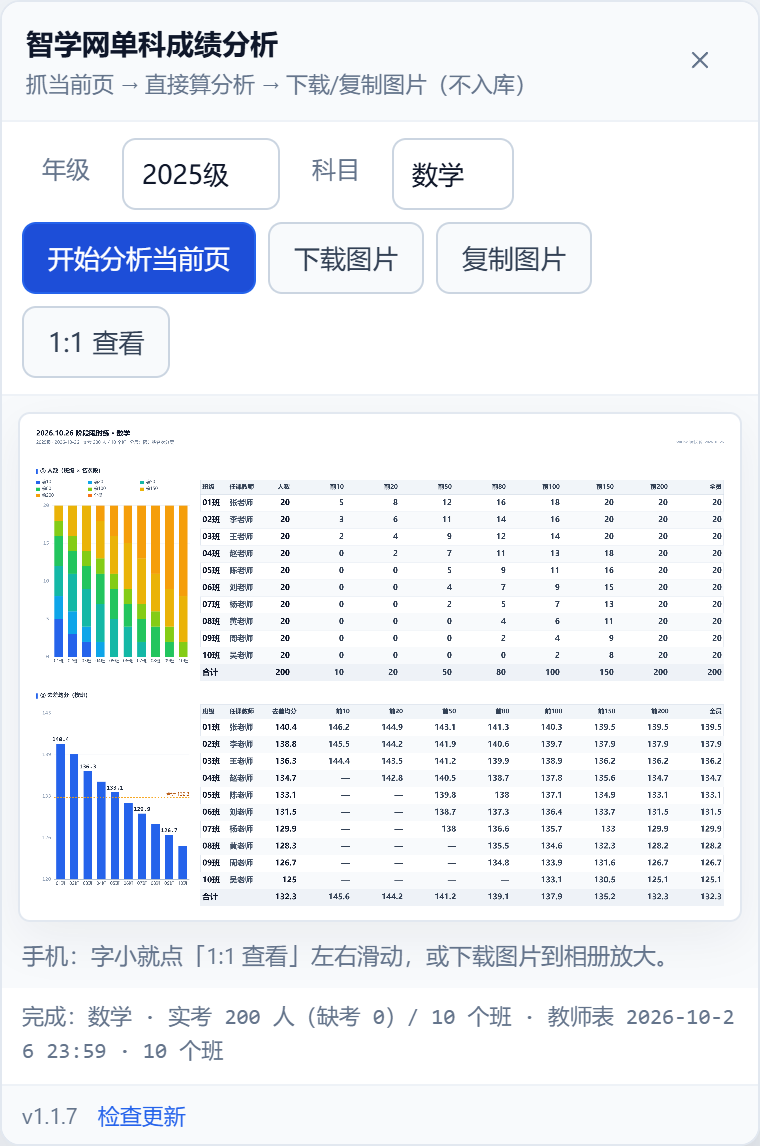760x1146 pixels.
Task: Click the status line 完成：数学 · 实考 200 人
Action: [378, 1033]
